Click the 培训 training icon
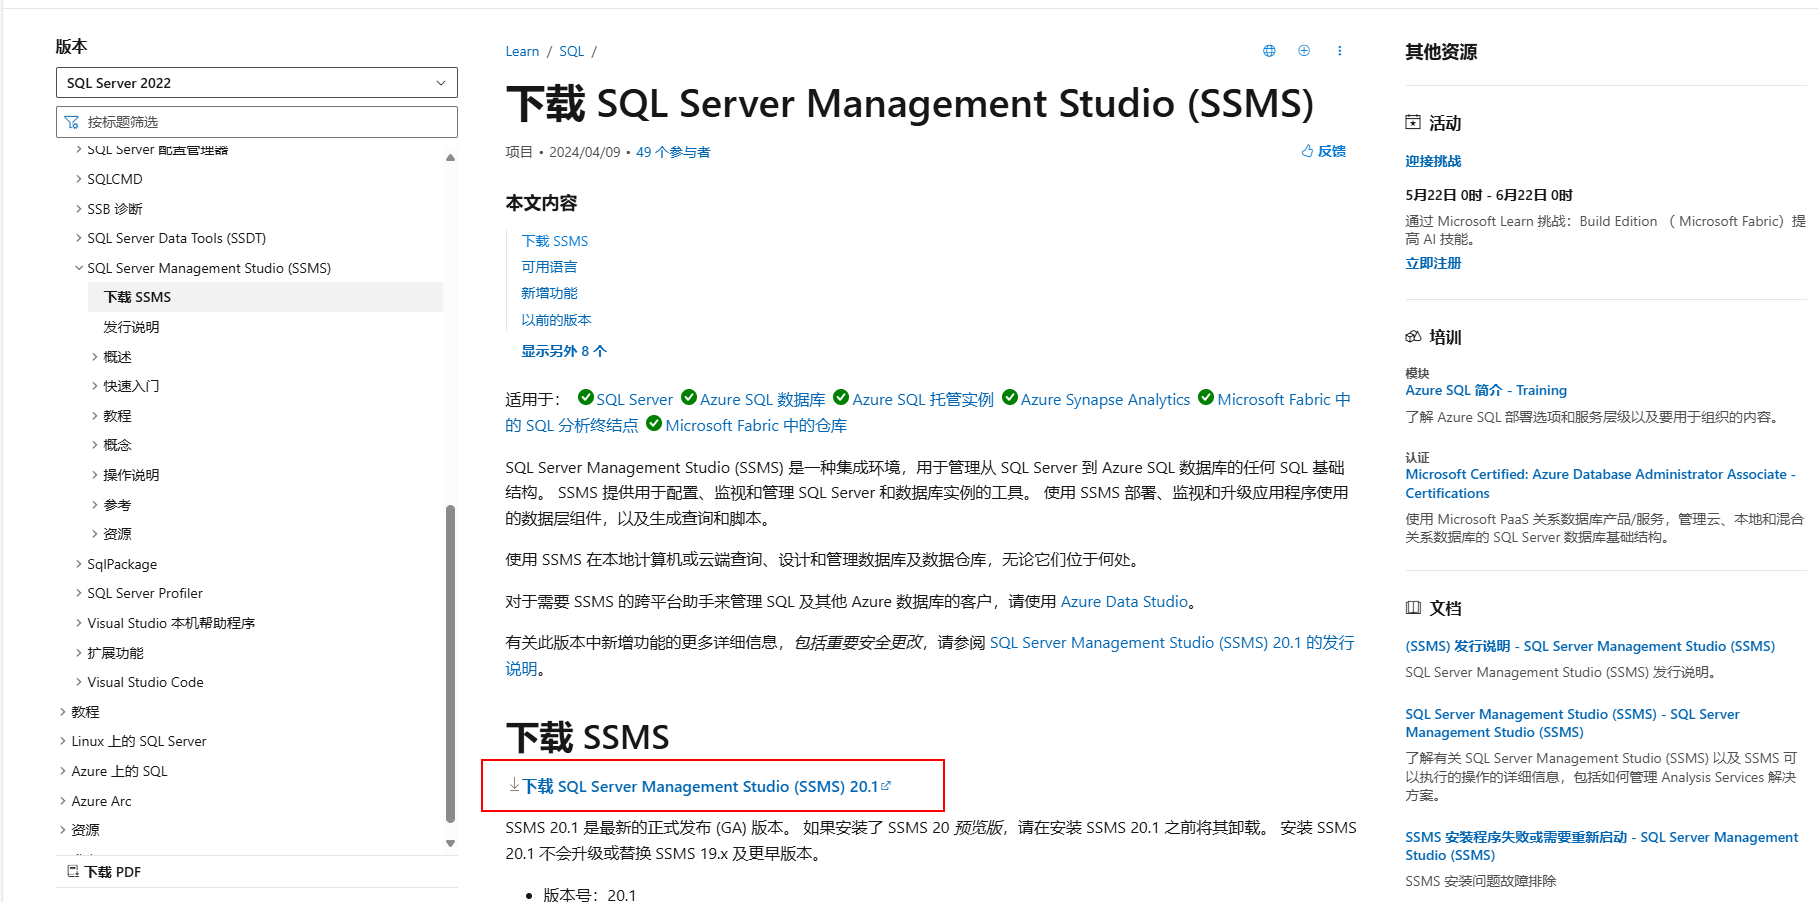The height and width of the screenshot is (902, 1818). pos(1413,337)
